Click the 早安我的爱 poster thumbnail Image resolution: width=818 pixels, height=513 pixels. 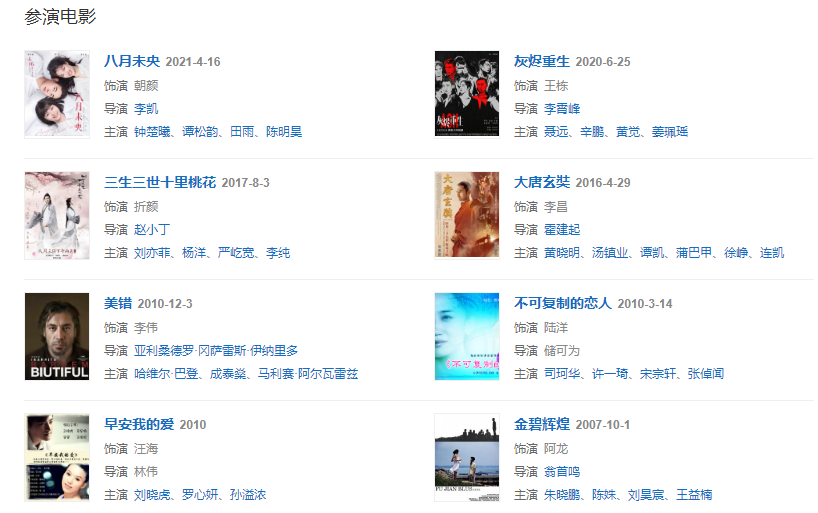pyautogui.click(x=57, y=458)
